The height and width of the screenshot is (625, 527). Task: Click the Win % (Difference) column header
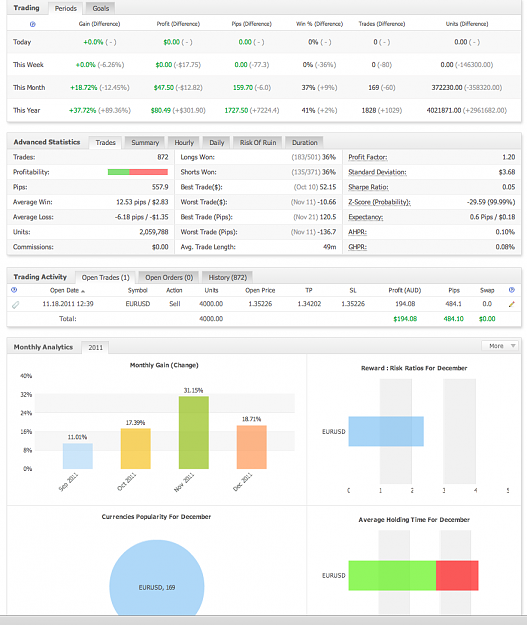pyautogui.click(x=319, y=24)
